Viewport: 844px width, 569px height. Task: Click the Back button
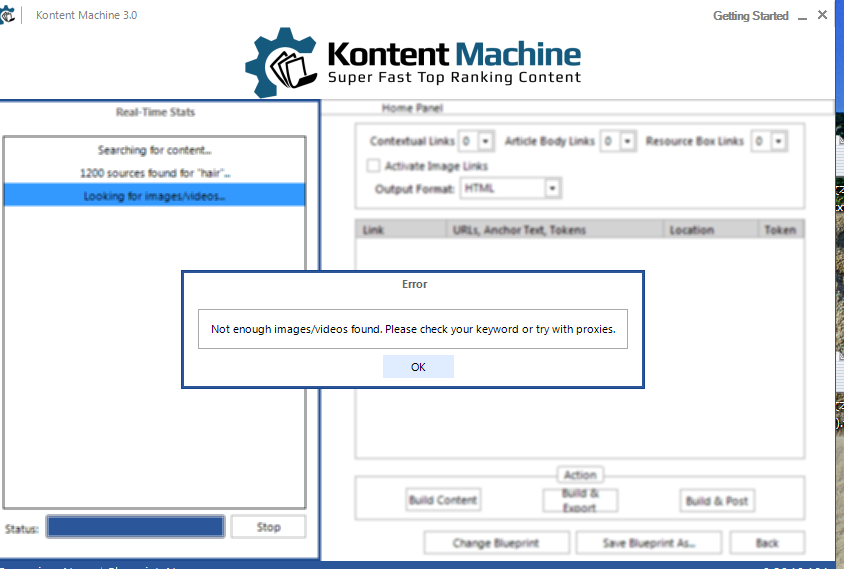(x=767, y=543)
